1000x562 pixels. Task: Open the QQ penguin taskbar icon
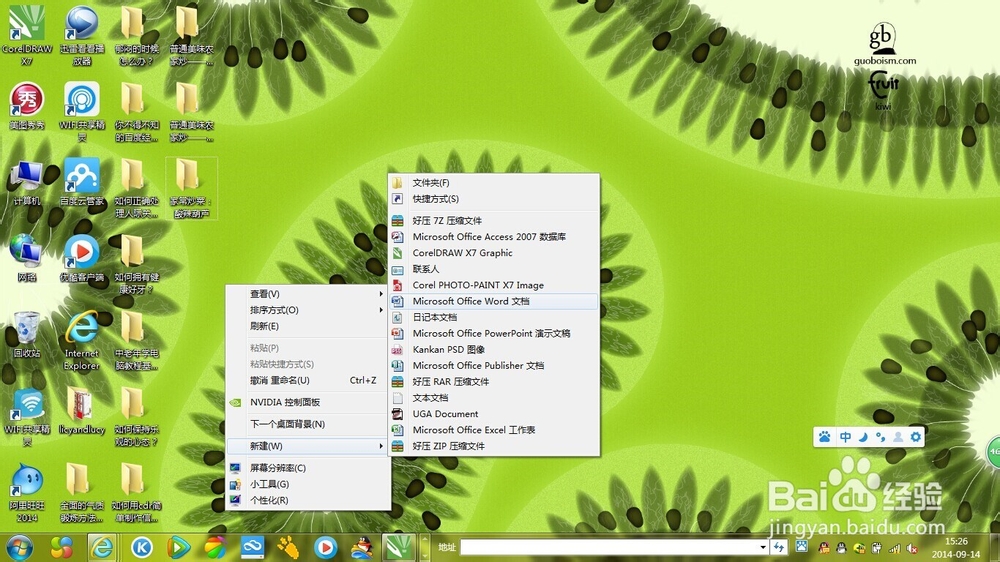(362, 548)
